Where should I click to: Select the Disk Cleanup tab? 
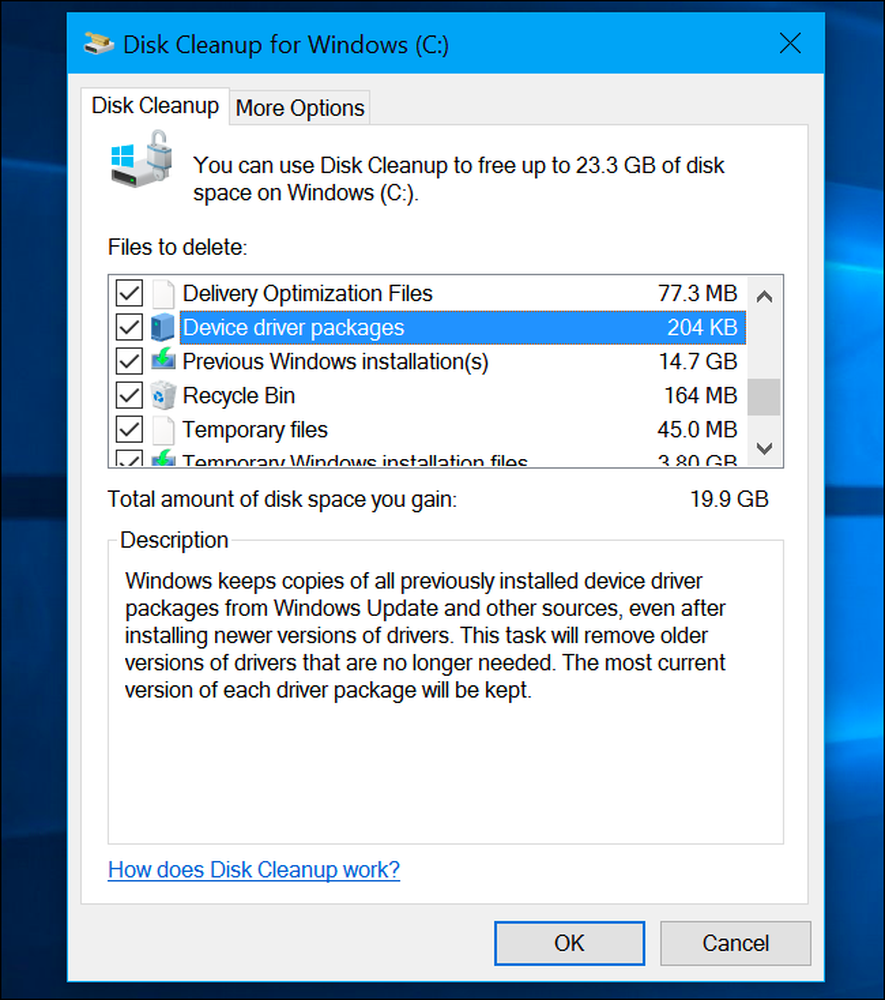click(155, 106)
